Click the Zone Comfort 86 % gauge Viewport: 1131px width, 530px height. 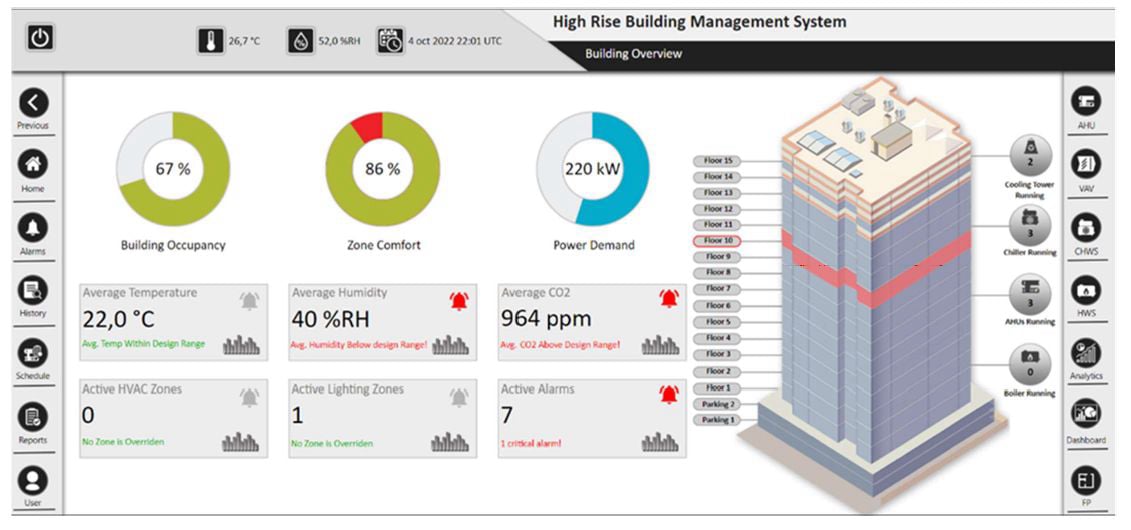tap(382, 169)
